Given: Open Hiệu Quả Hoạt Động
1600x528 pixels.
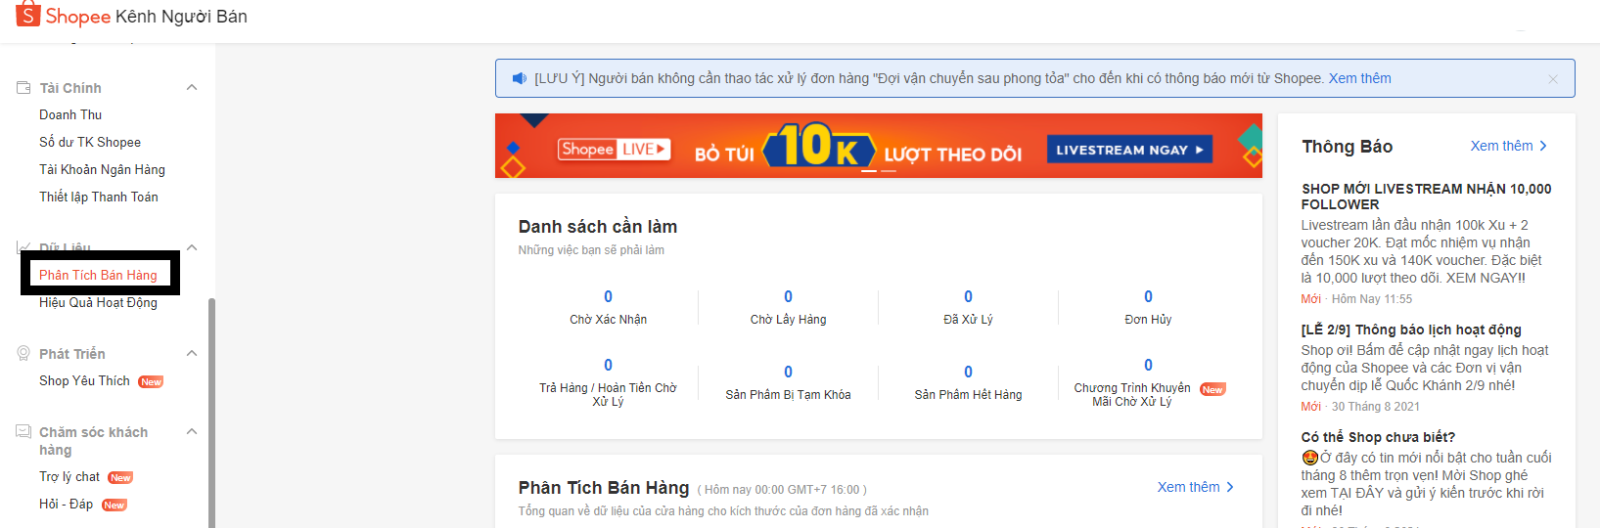Looking at the screenshot, I should 98,303.
